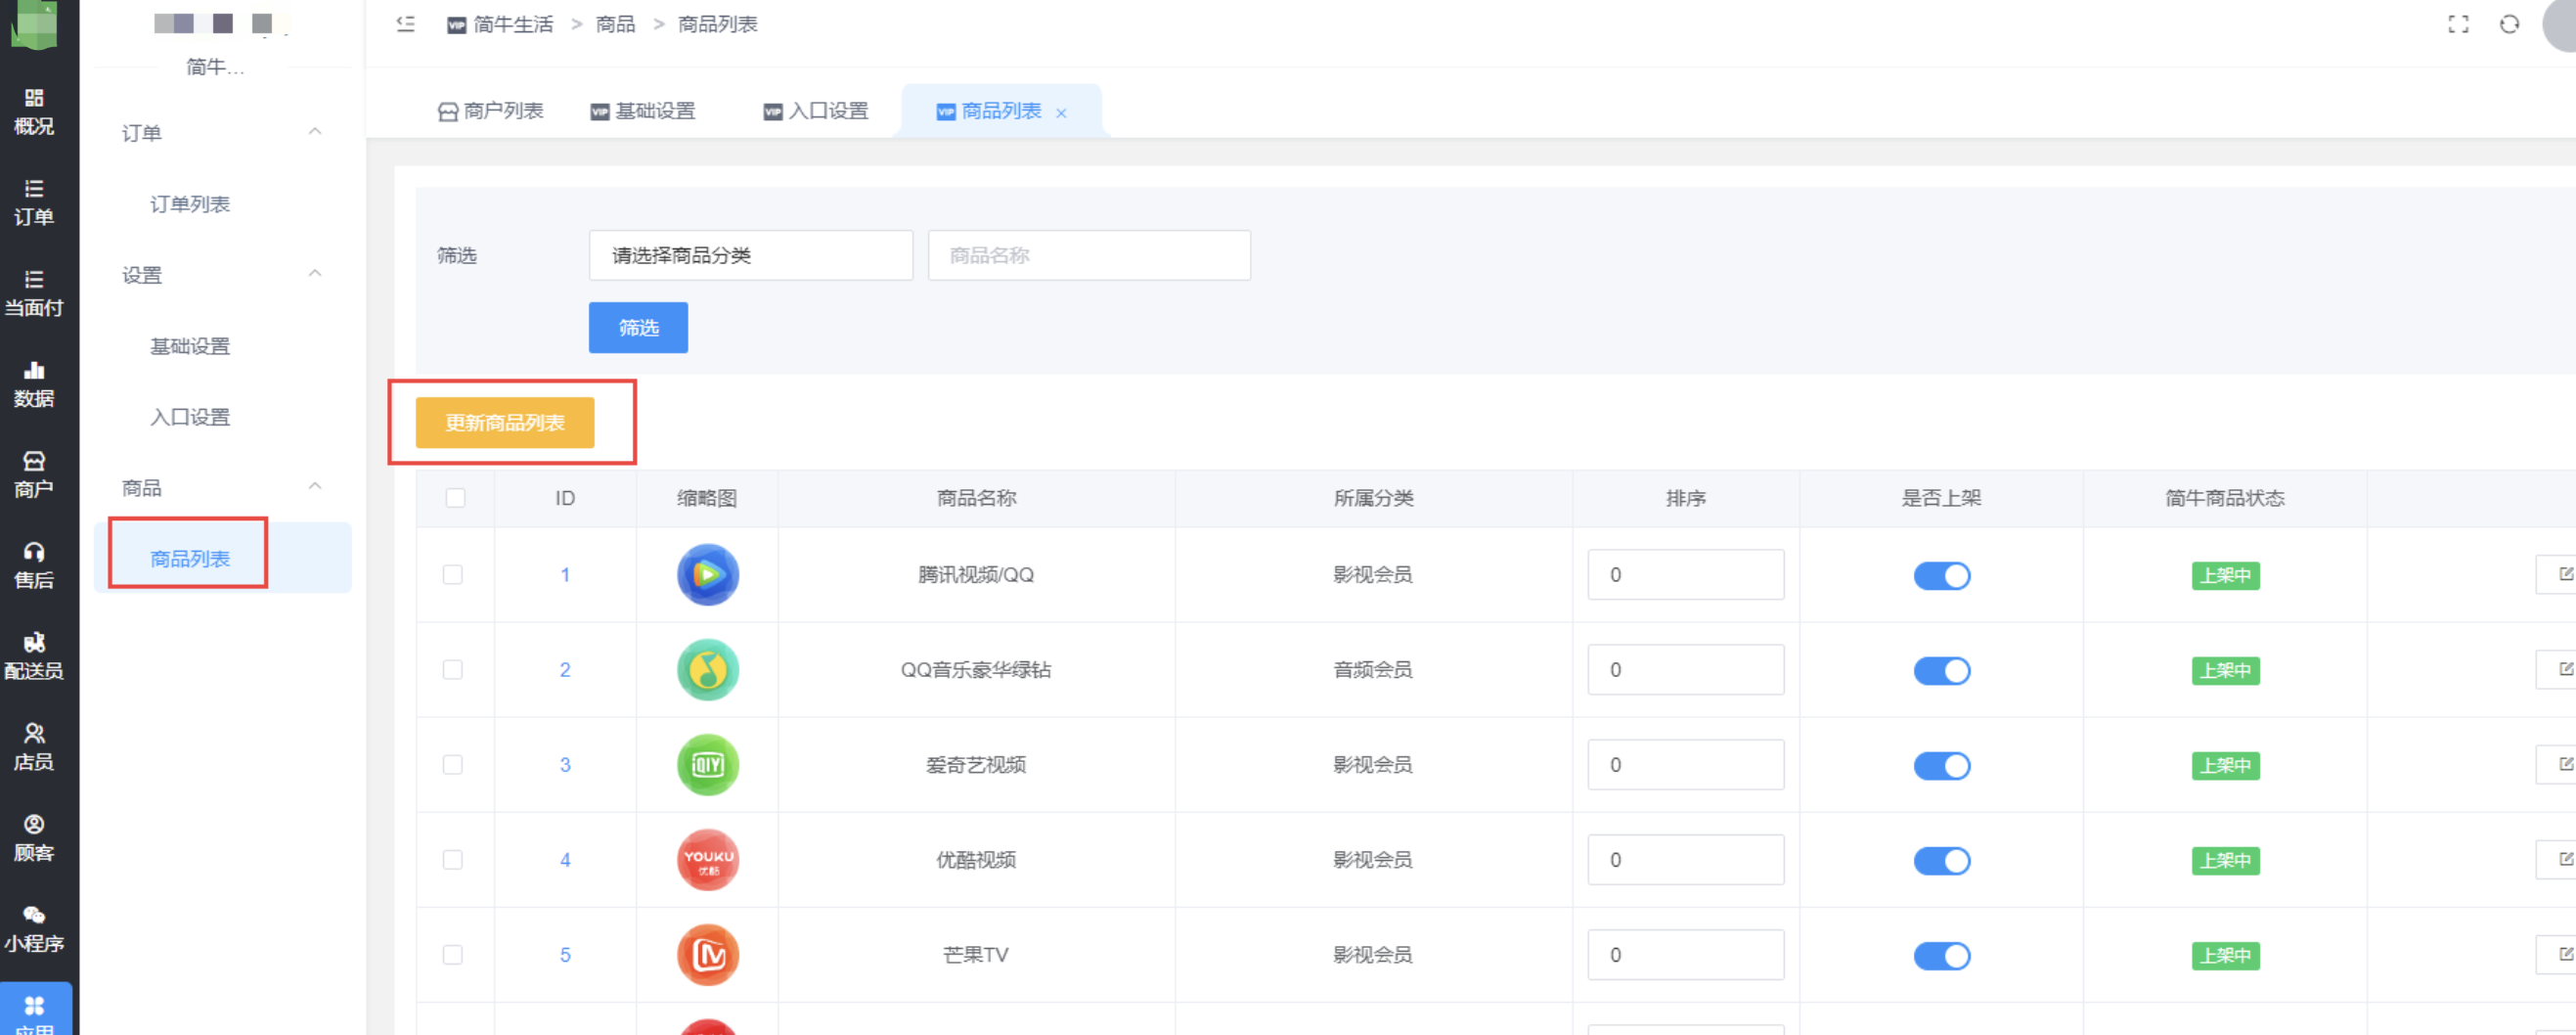Check the QQ音乐豪华绿钻 row checkbox
This screenshot has width=2576, height=1035.
click(453, 669)
